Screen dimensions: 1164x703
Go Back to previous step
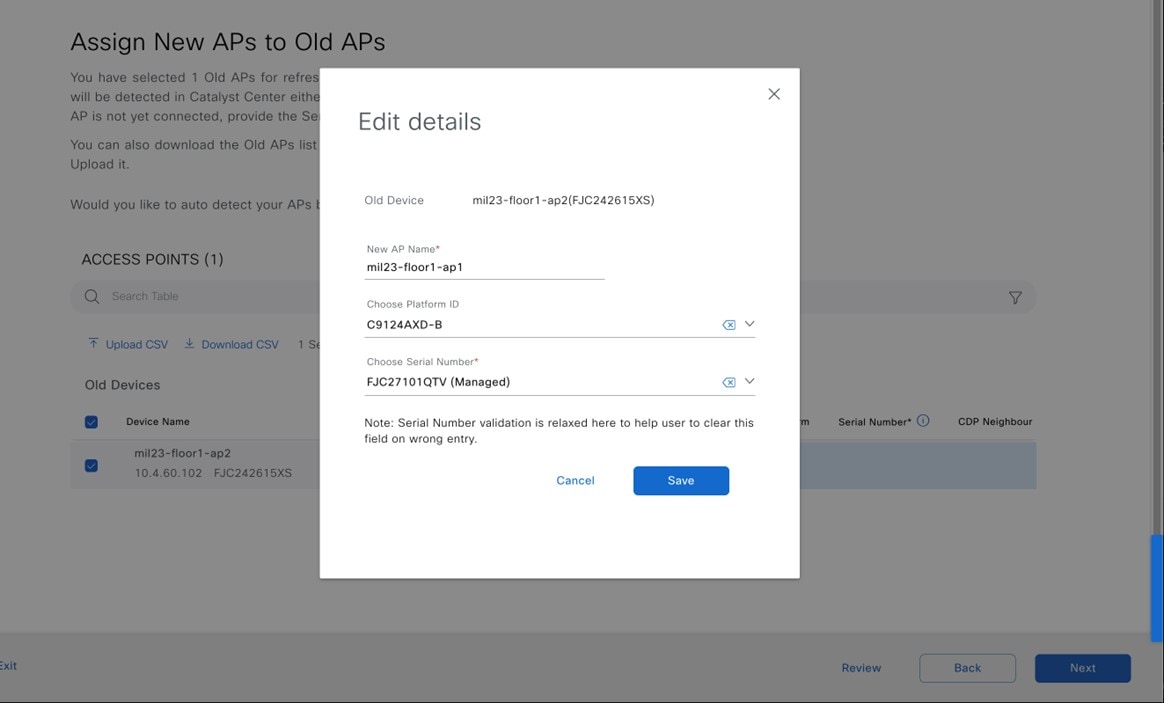[967, 668]
